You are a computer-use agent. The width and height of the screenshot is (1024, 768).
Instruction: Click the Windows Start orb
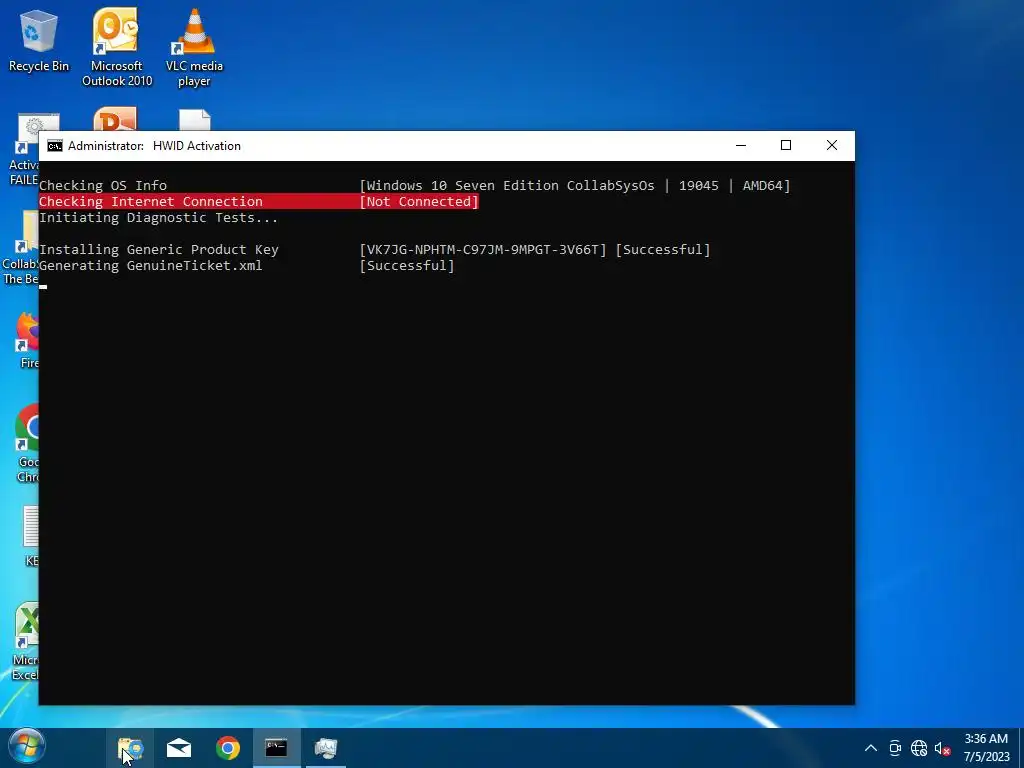27,747
